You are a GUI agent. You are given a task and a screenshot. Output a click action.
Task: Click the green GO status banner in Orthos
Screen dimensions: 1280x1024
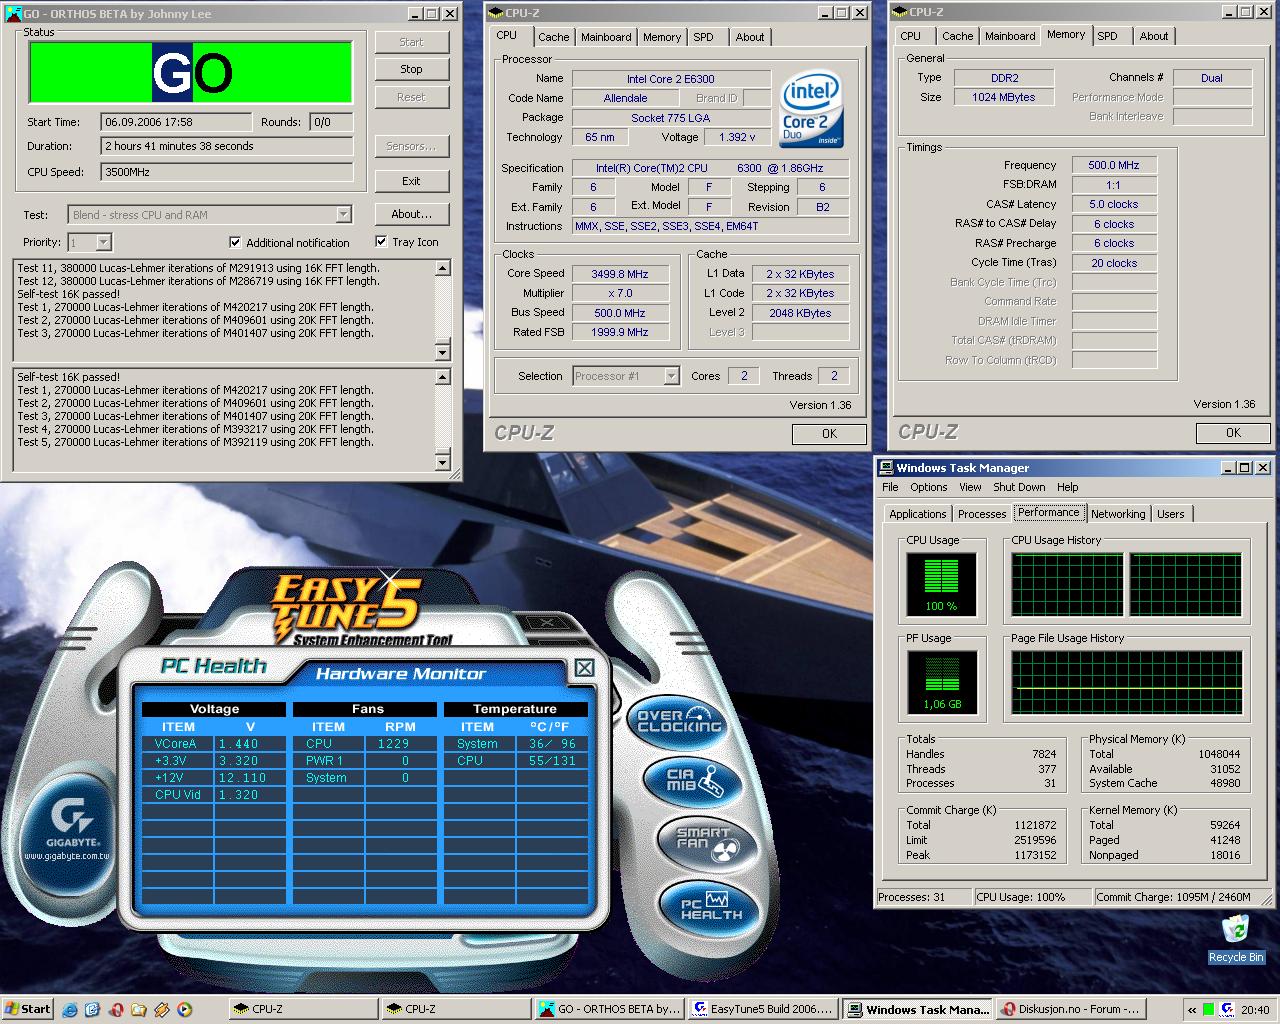(191, 72)
